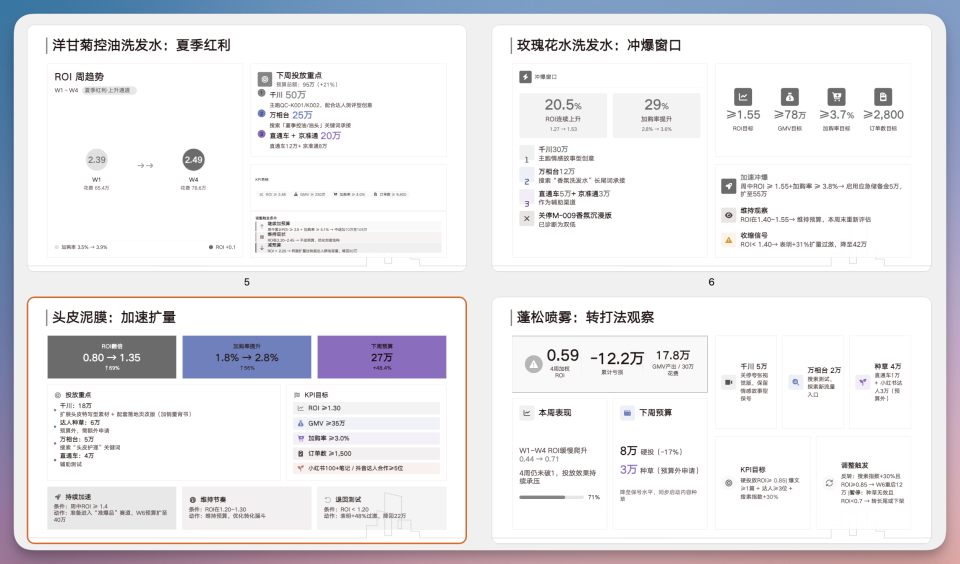The image size is (960, 564).
Task: Click the 达人种草：6万 bullet
Action: (80, 423)
